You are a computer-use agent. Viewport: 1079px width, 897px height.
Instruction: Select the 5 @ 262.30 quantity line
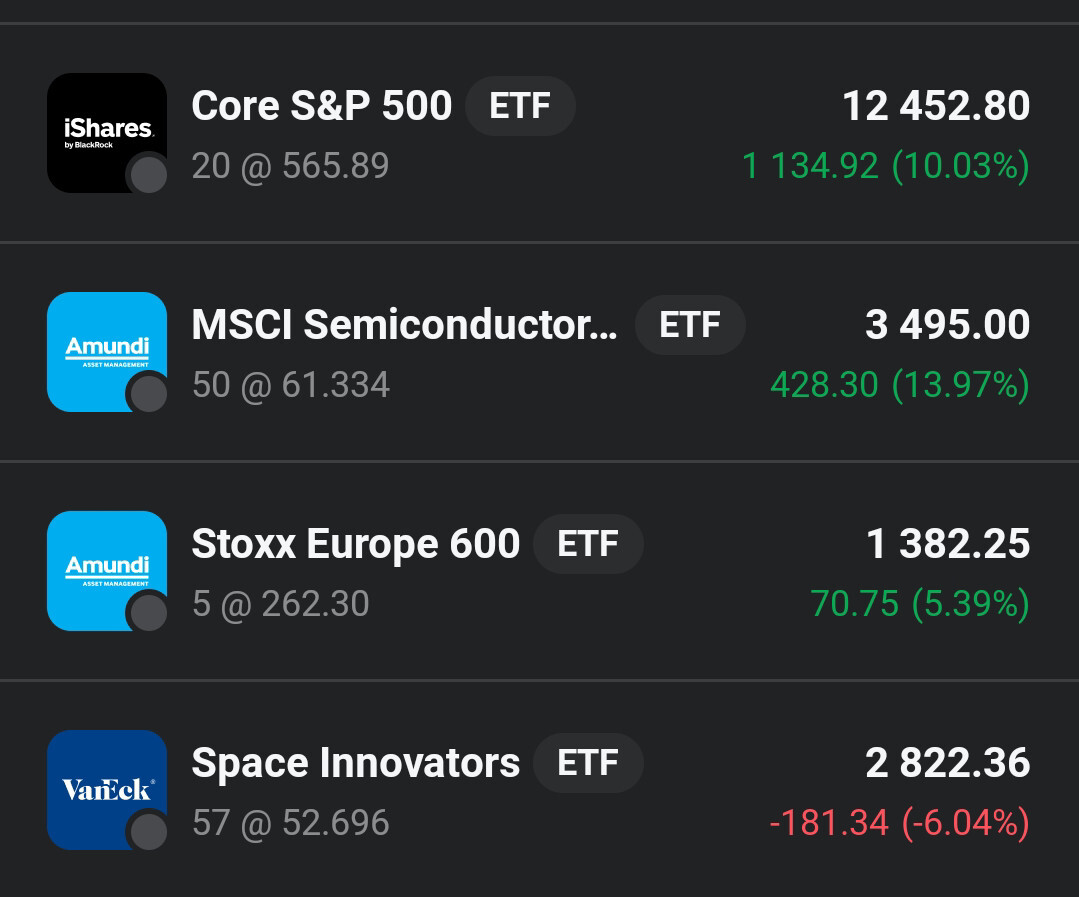pyautogui.click(x=281, y=604)
